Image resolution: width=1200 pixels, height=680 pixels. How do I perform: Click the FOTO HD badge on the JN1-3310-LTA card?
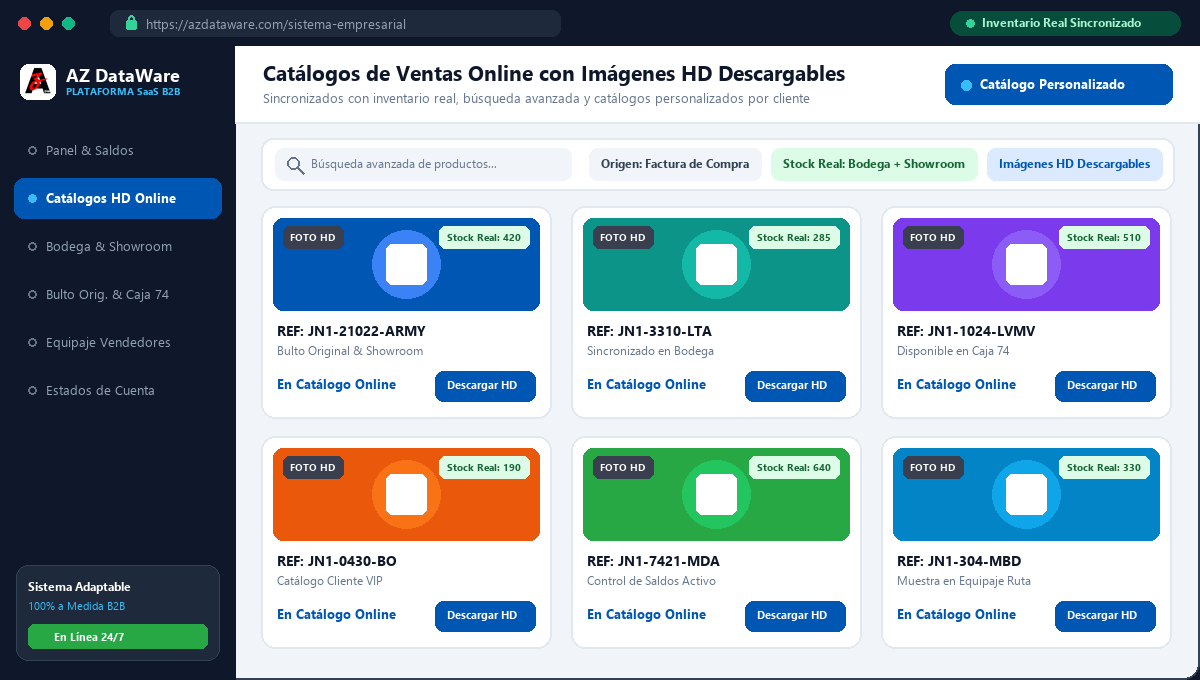(x=623, y=238)
